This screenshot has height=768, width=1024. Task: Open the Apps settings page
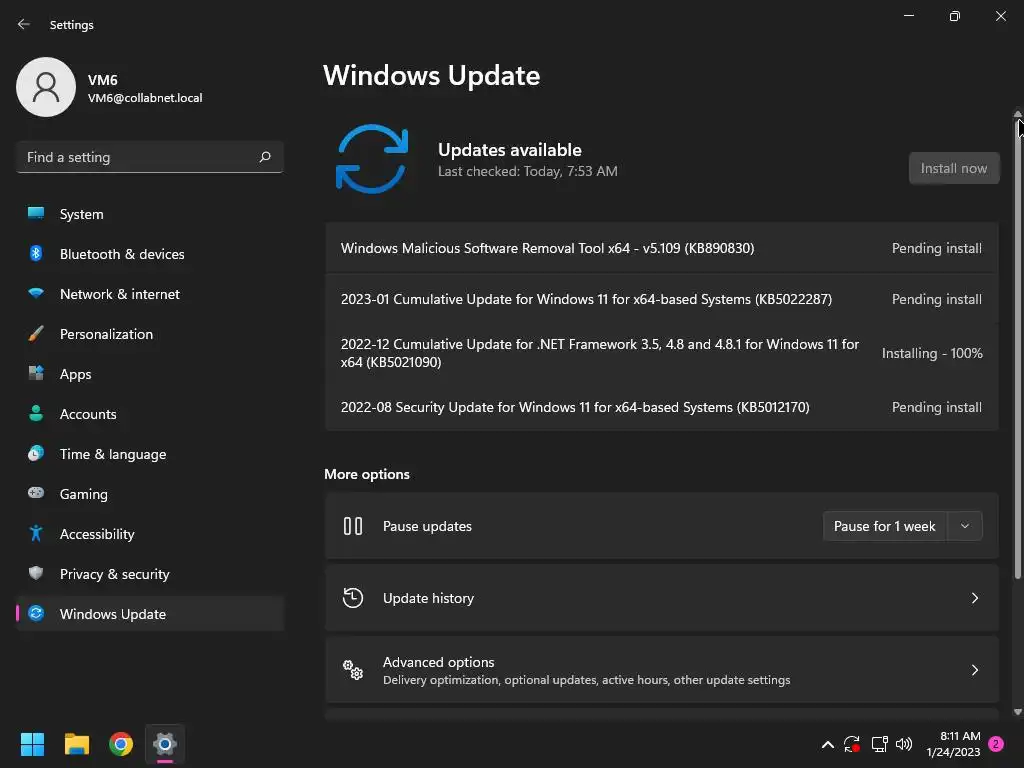[150, 374]
